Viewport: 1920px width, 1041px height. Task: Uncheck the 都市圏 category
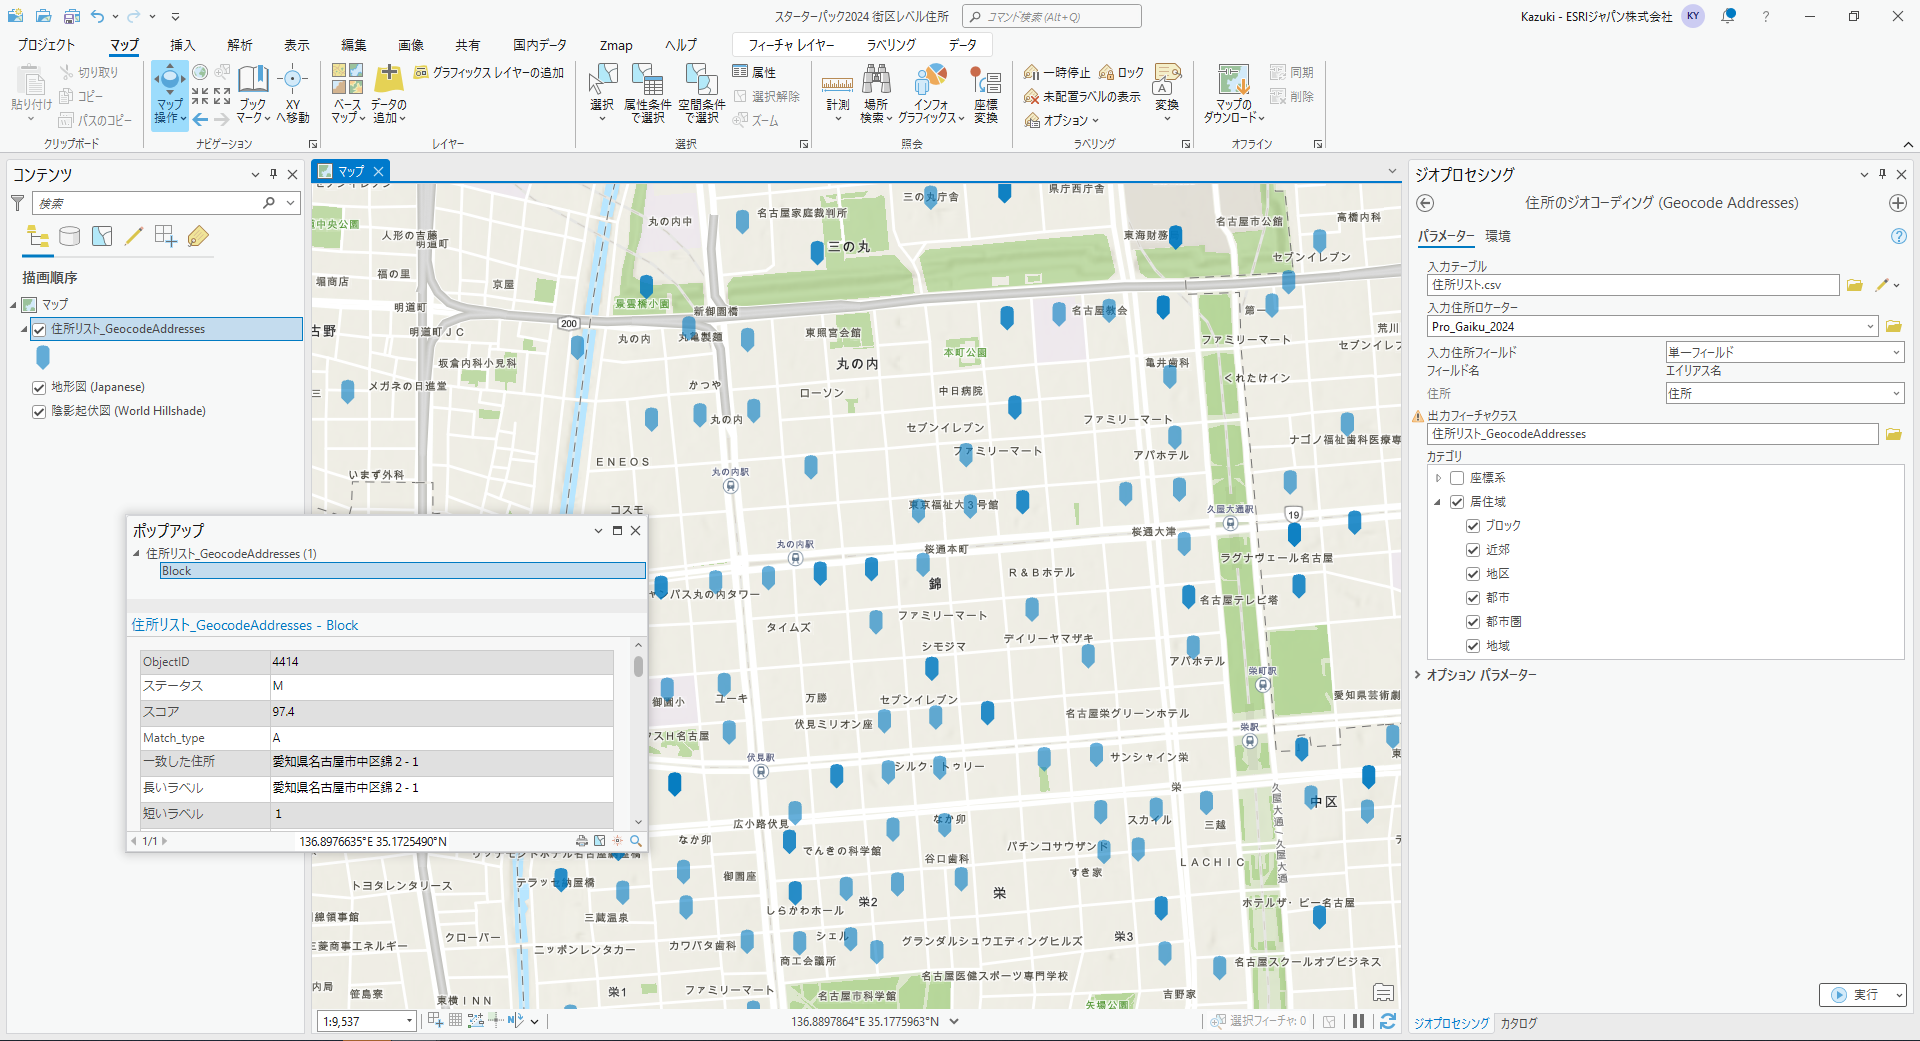point(1473,622)
